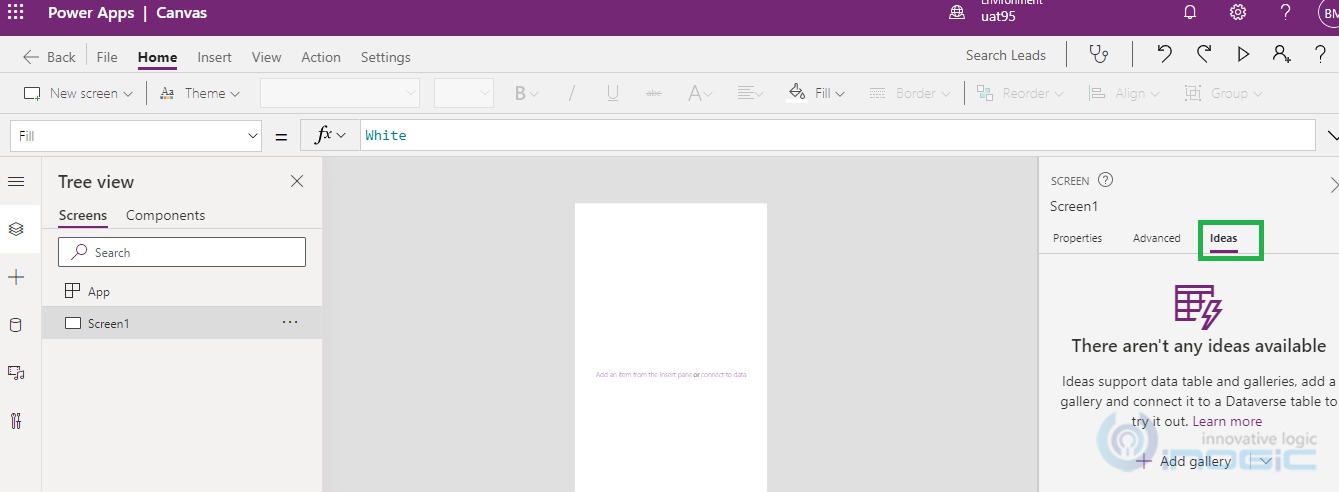1339x492 pixels.
Task: Run the App checker stethoscope
Action: [x=1099, y=55]
